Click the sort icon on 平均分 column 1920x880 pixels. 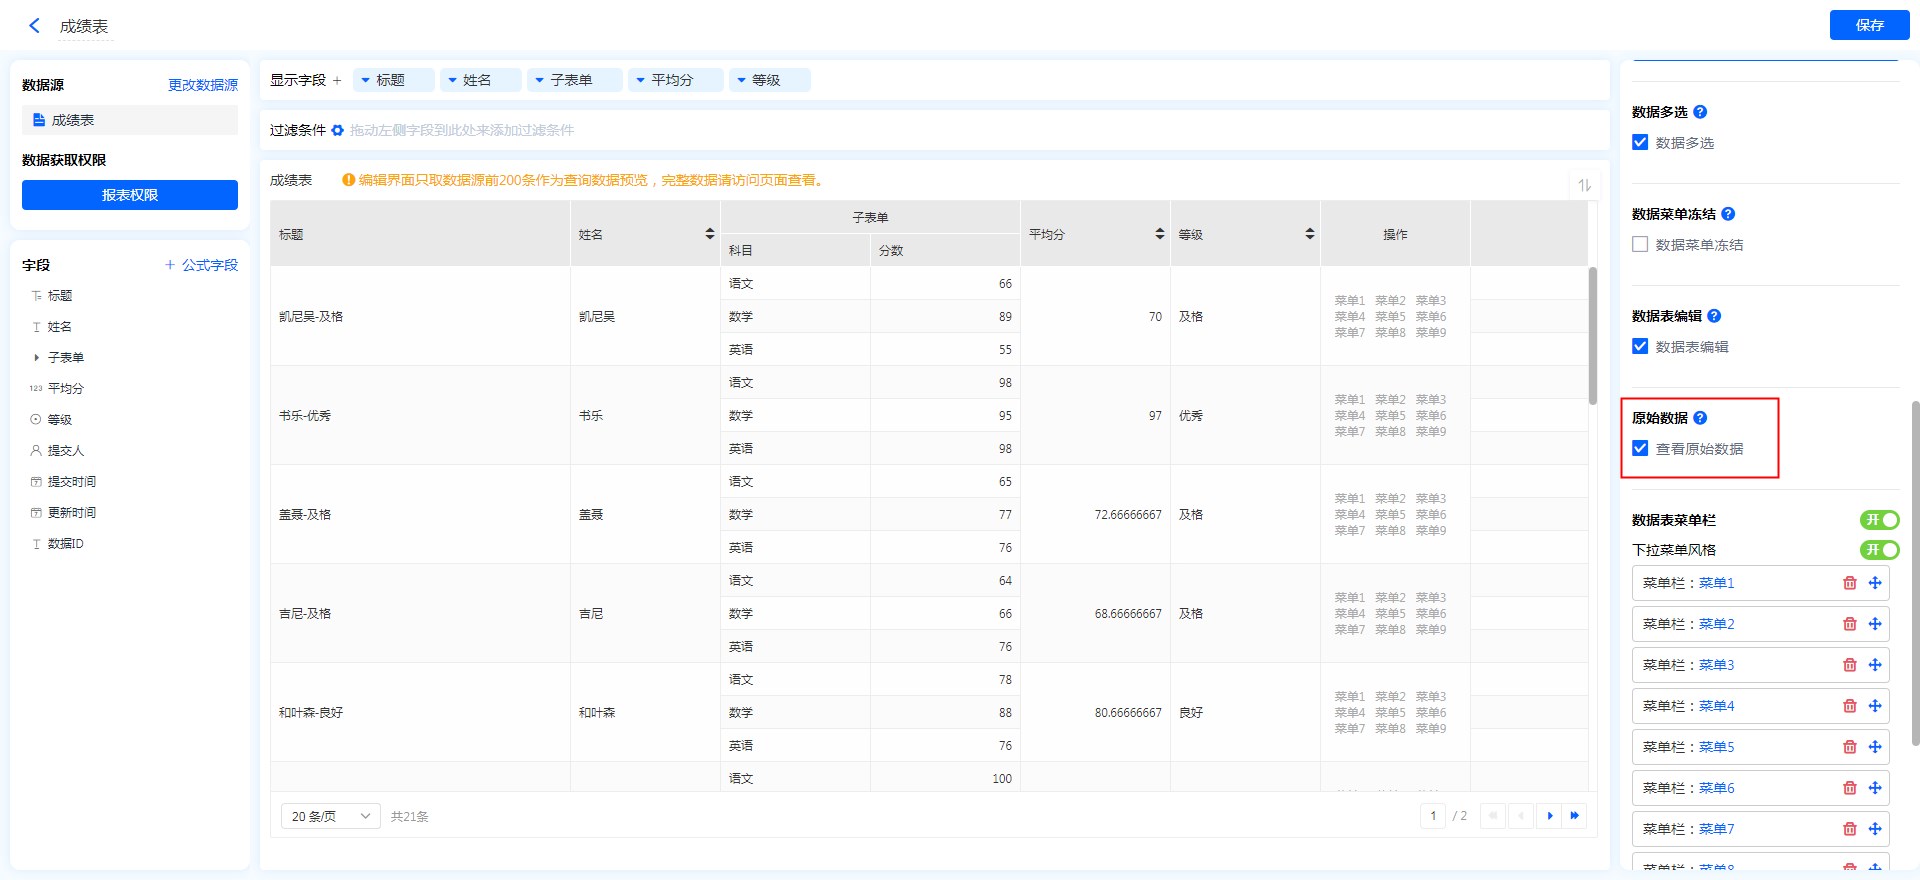(1159, 234)
